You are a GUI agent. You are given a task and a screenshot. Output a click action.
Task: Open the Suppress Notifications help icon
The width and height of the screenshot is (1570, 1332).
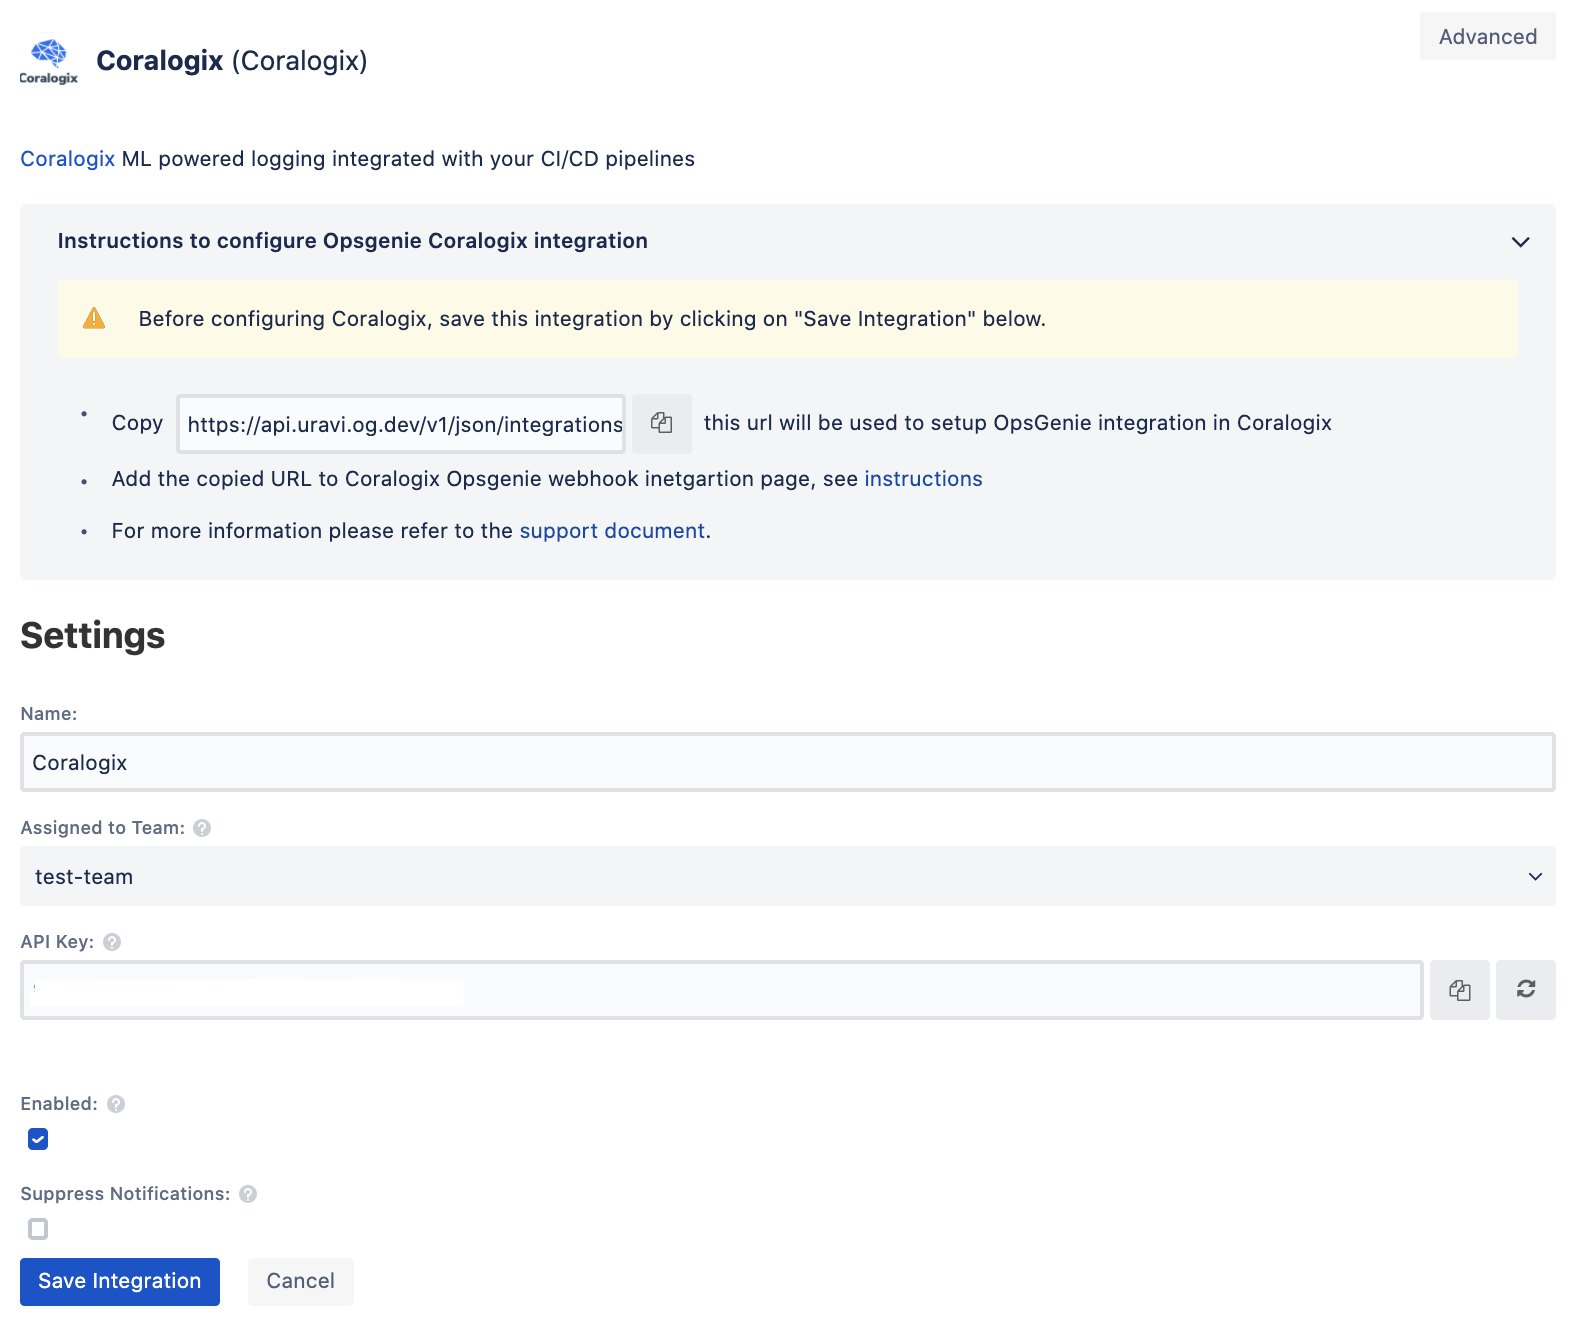tap(248, 1194)
